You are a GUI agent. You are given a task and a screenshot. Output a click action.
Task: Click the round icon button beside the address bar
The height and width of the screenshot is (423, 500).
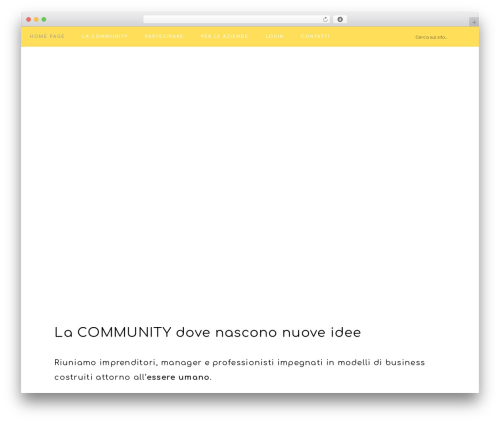[340, 19]
